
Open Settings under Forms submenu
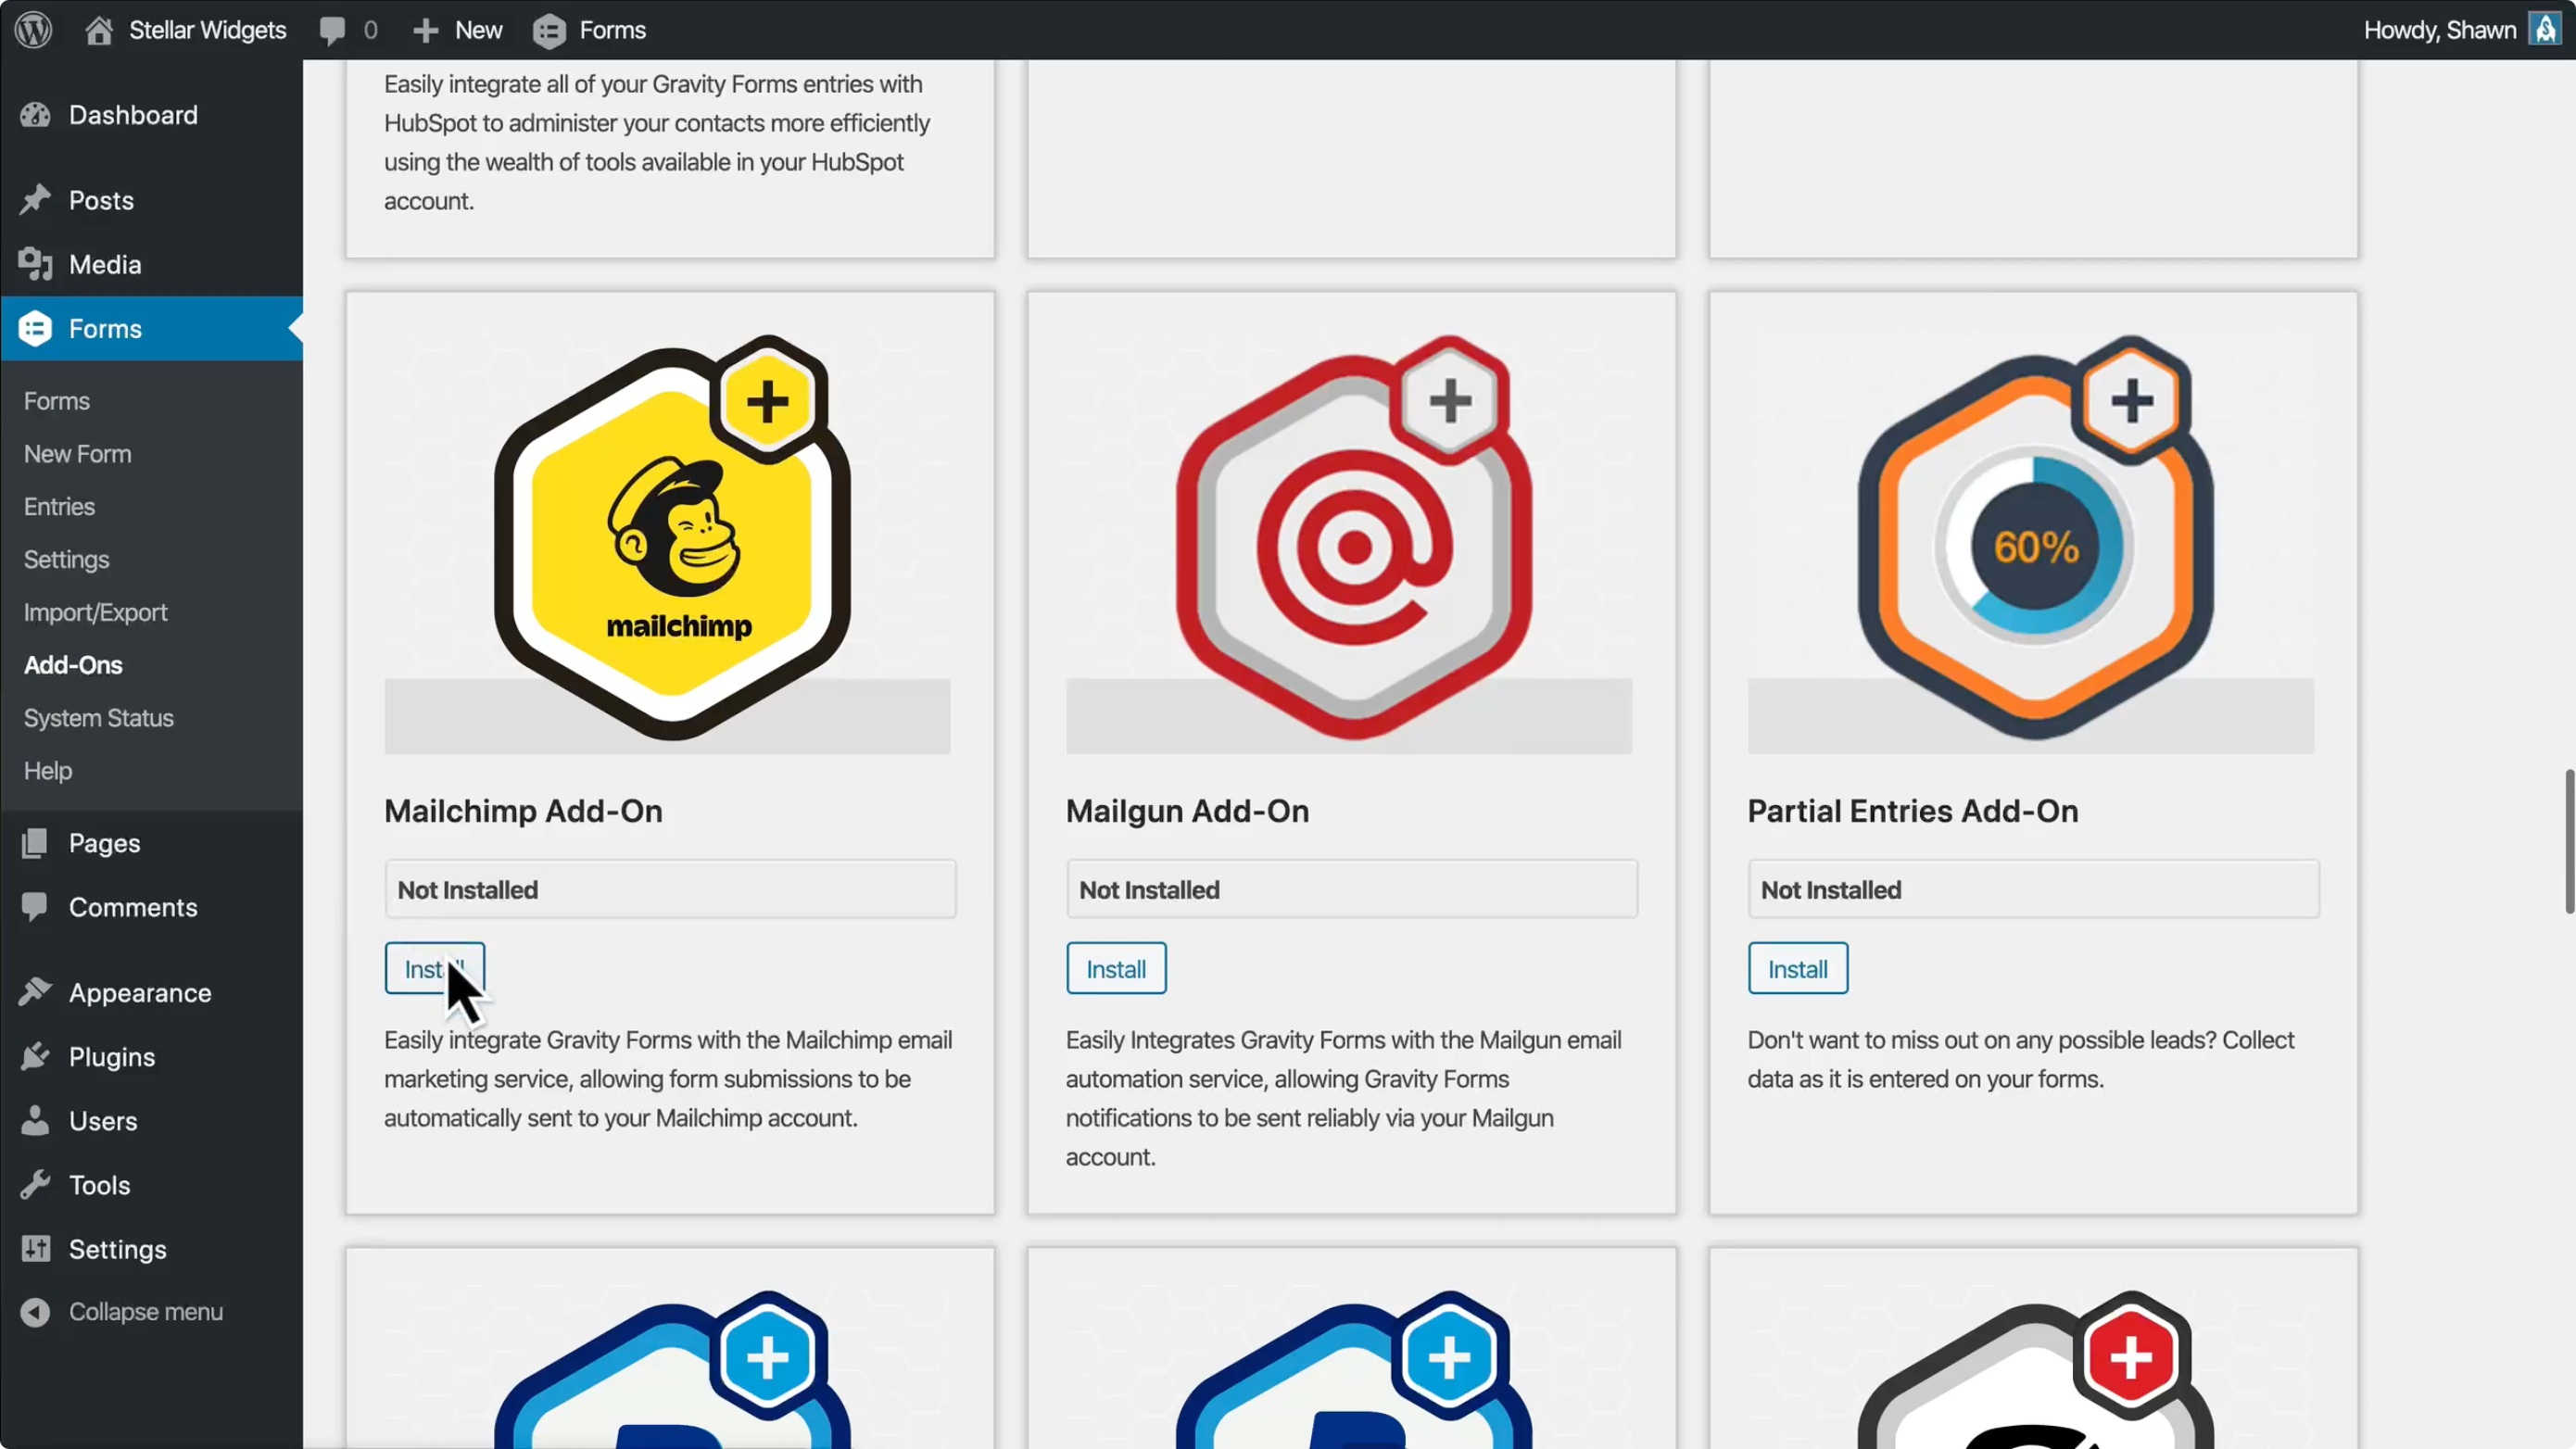pos(66,560)
